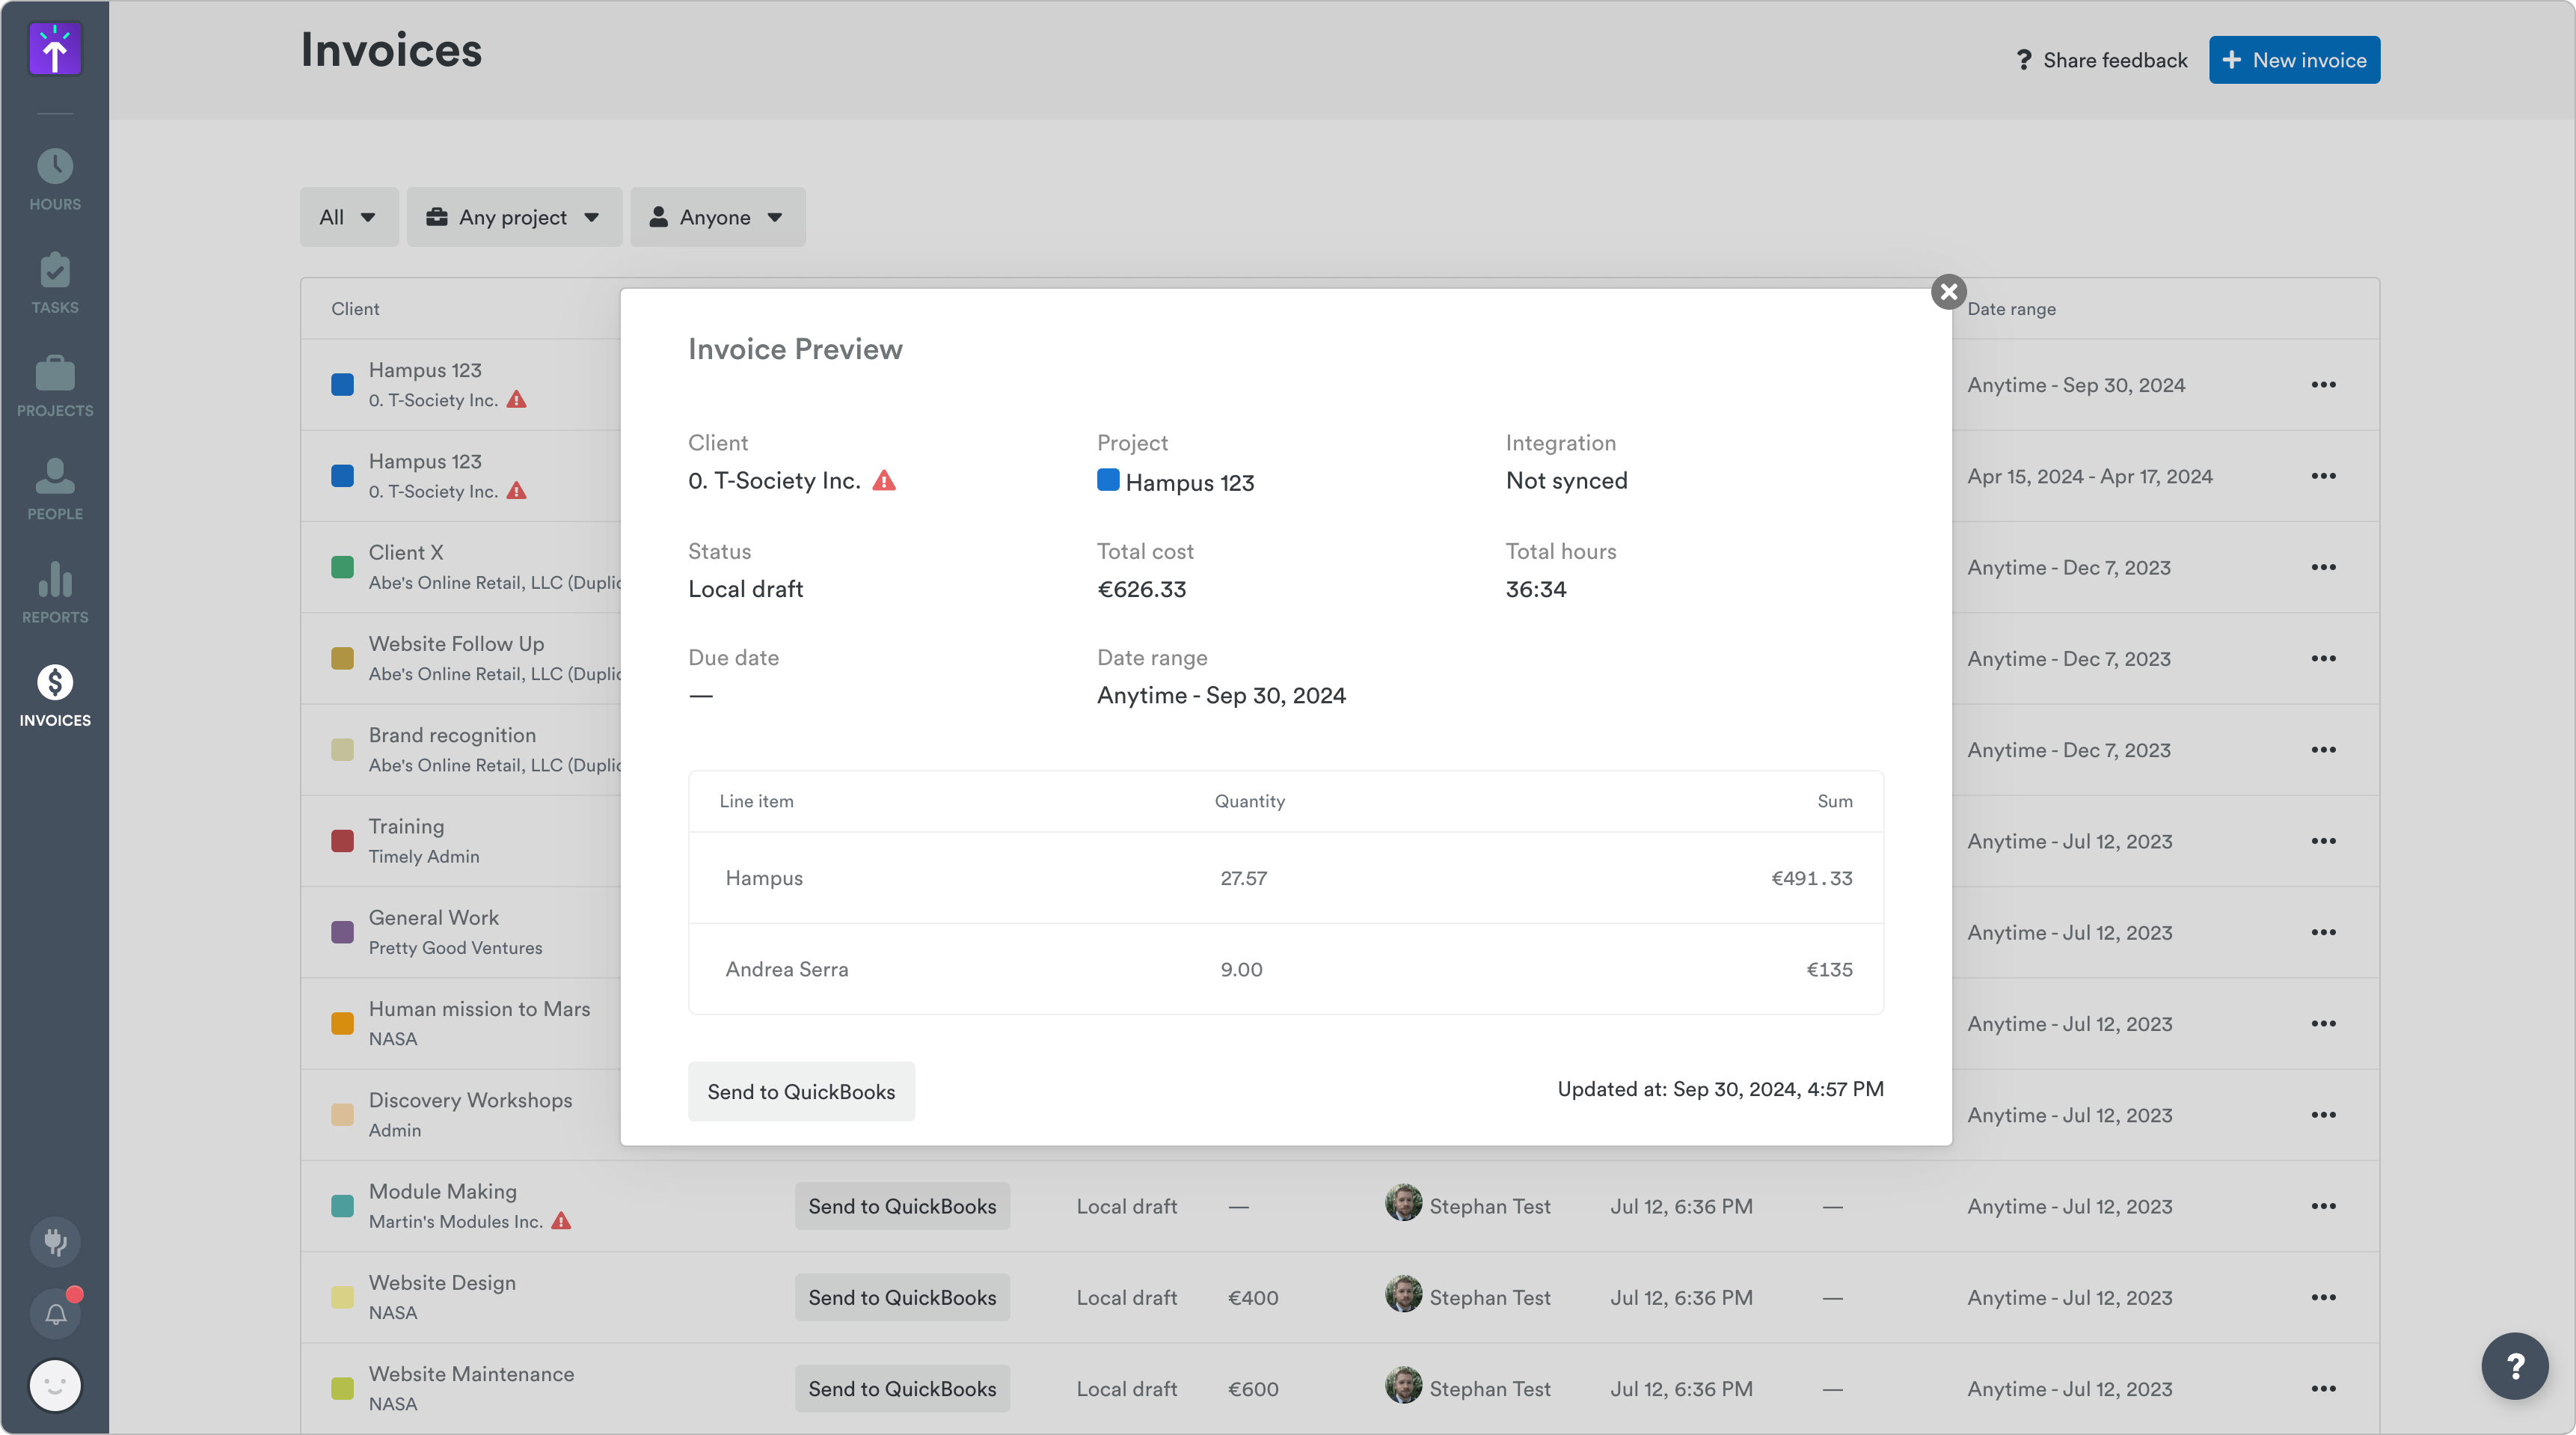The height and width of the screenshot is (1435, 2576).
Task: Open the Hours clock icon in sidebar
Action: [x=55, y=167]
